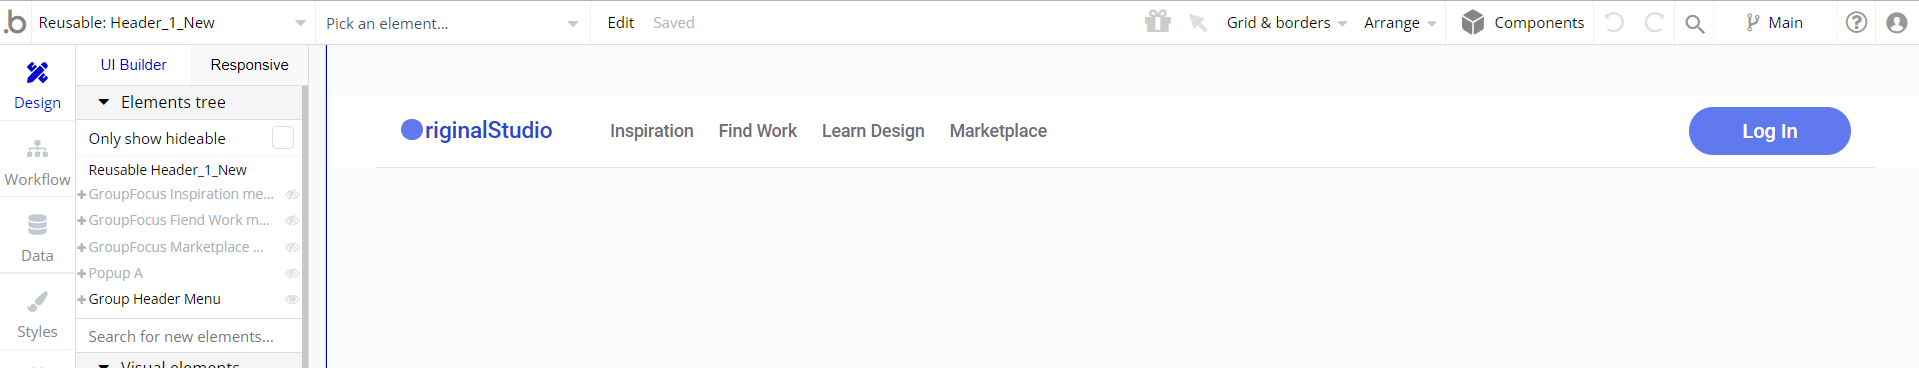Click the gift box icon
Screen dimensions: 1919x368
coord(1158,21)
